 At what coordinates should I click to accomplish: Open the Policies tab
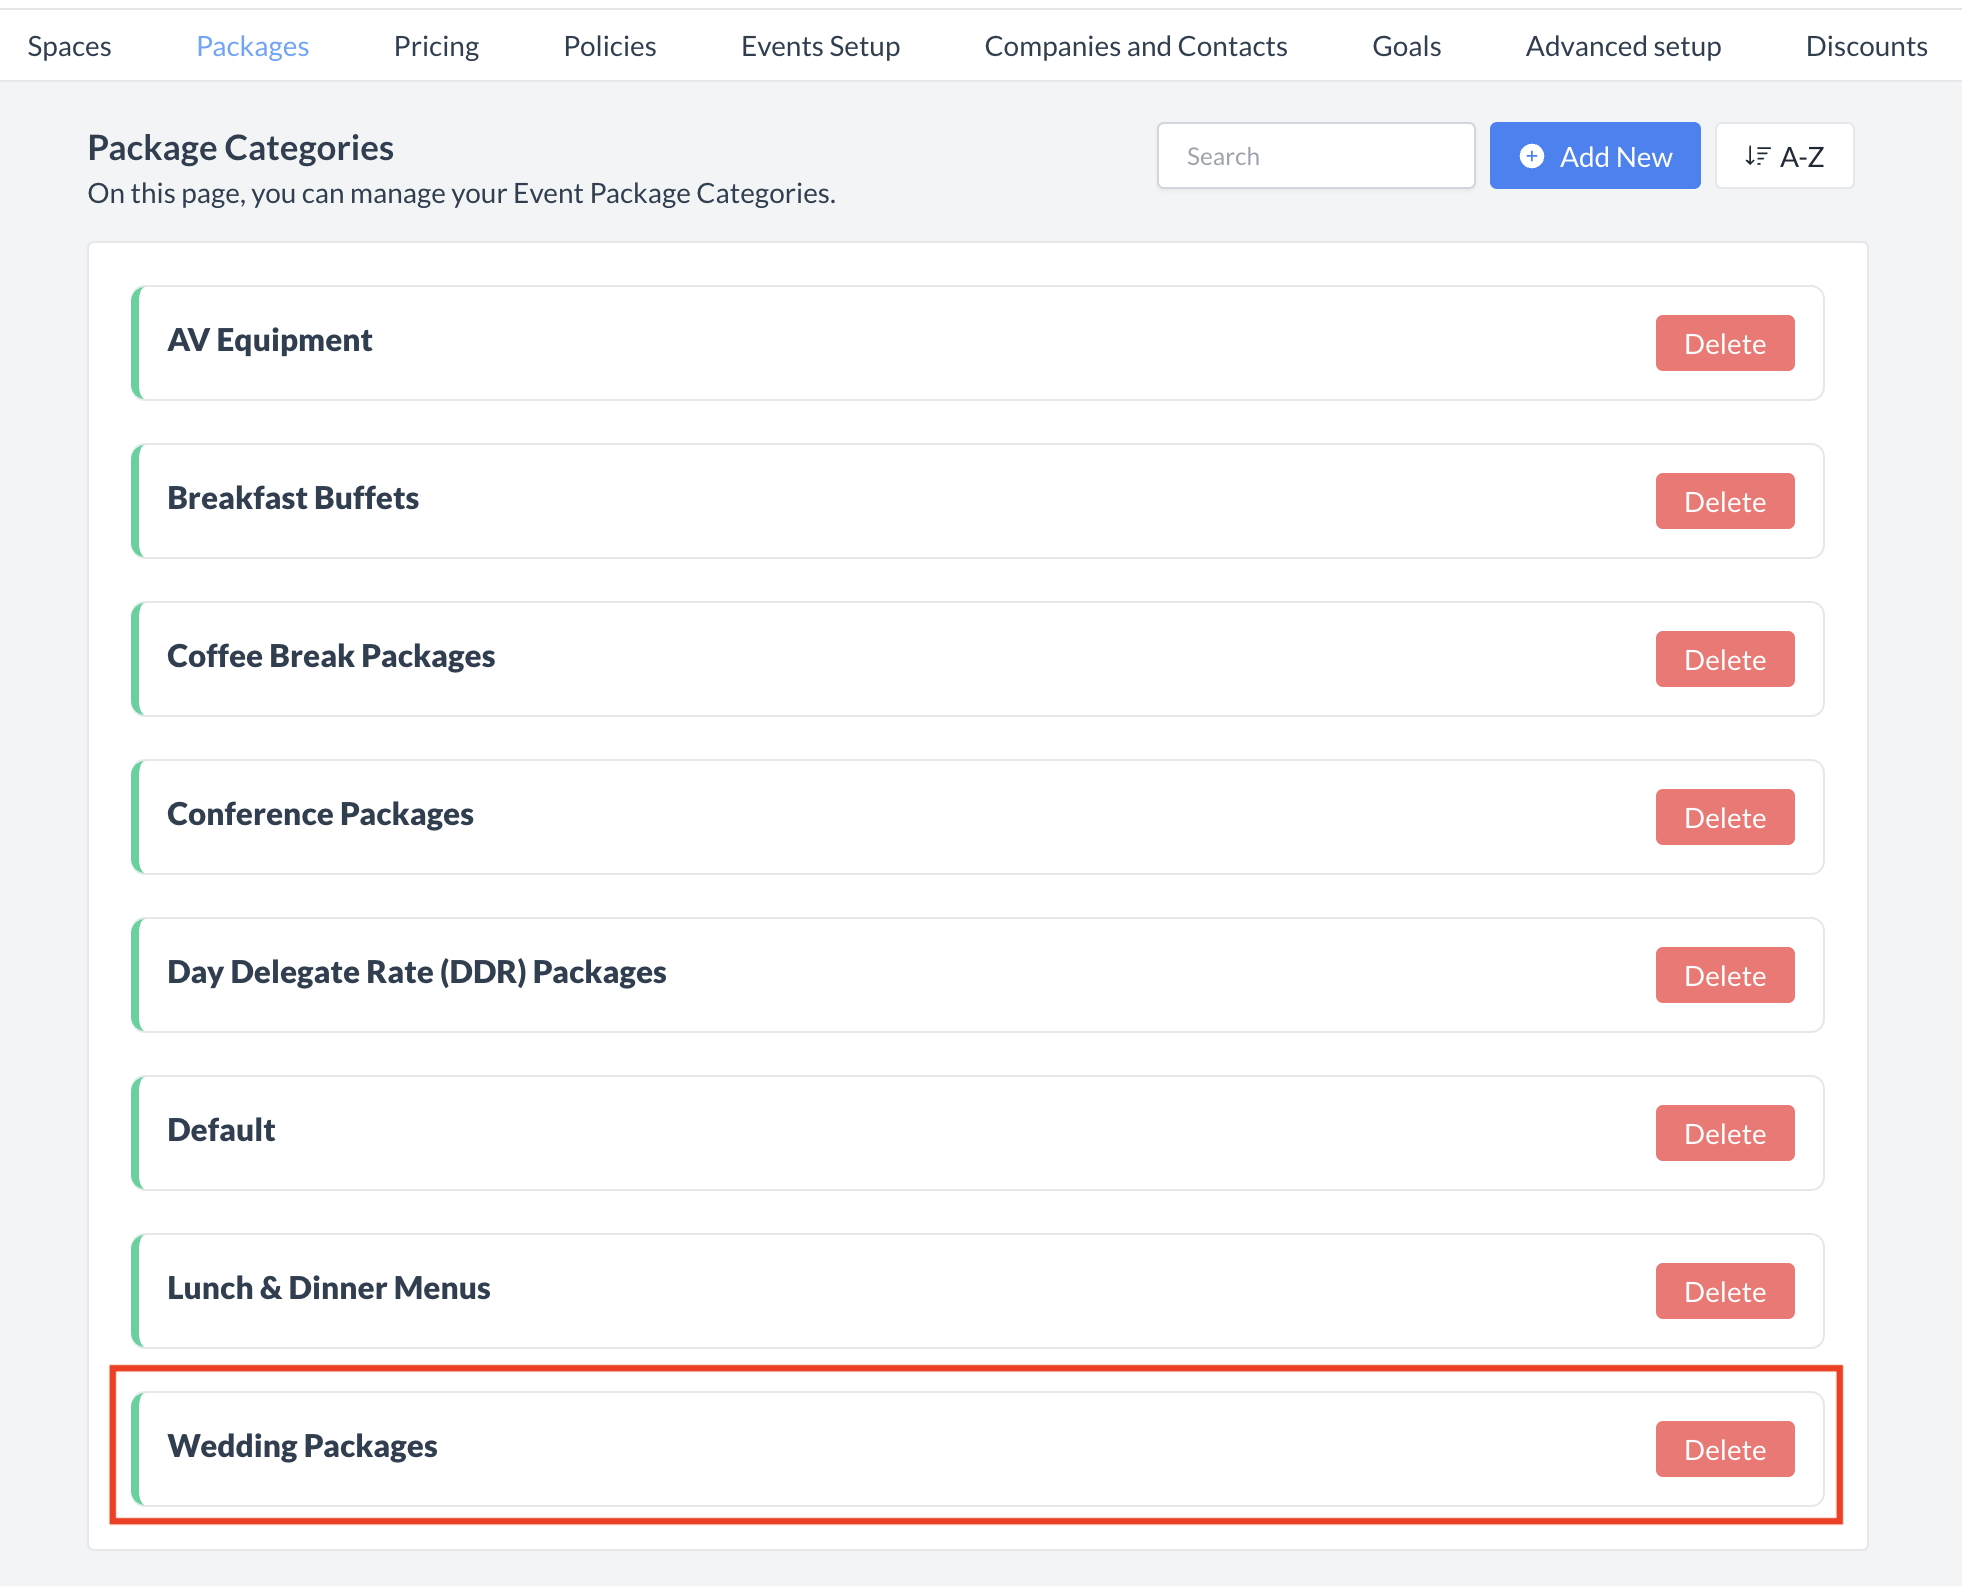point(609,45)
